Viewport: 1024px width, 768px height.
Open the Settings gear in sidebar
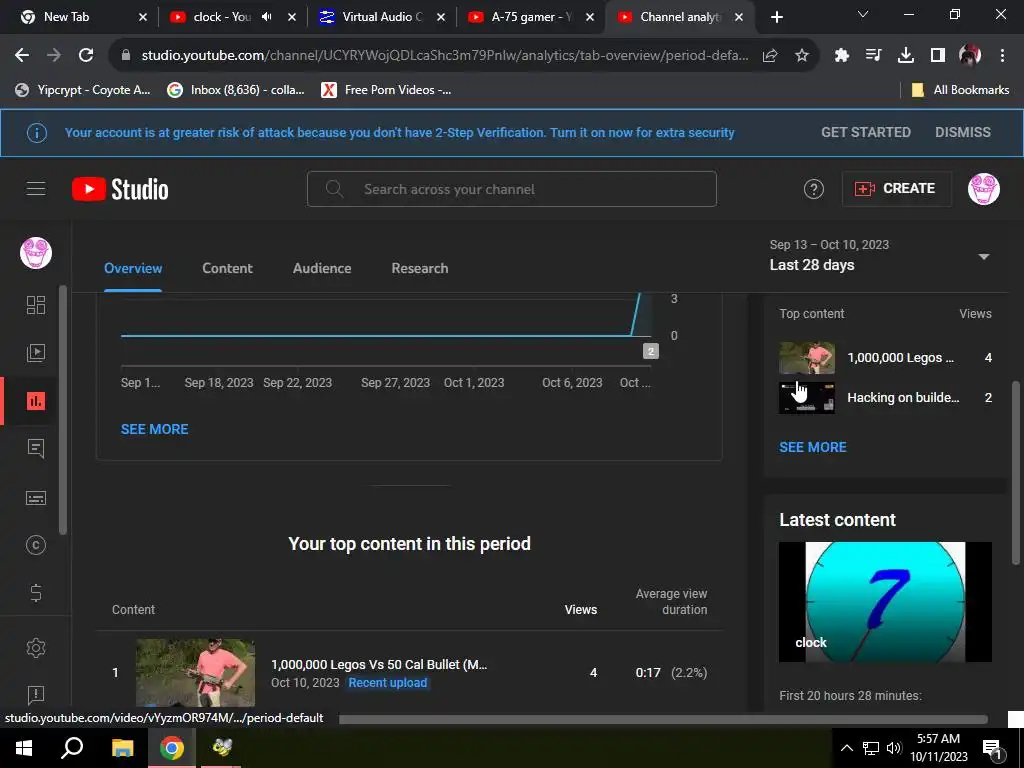[x=36, y=648]
